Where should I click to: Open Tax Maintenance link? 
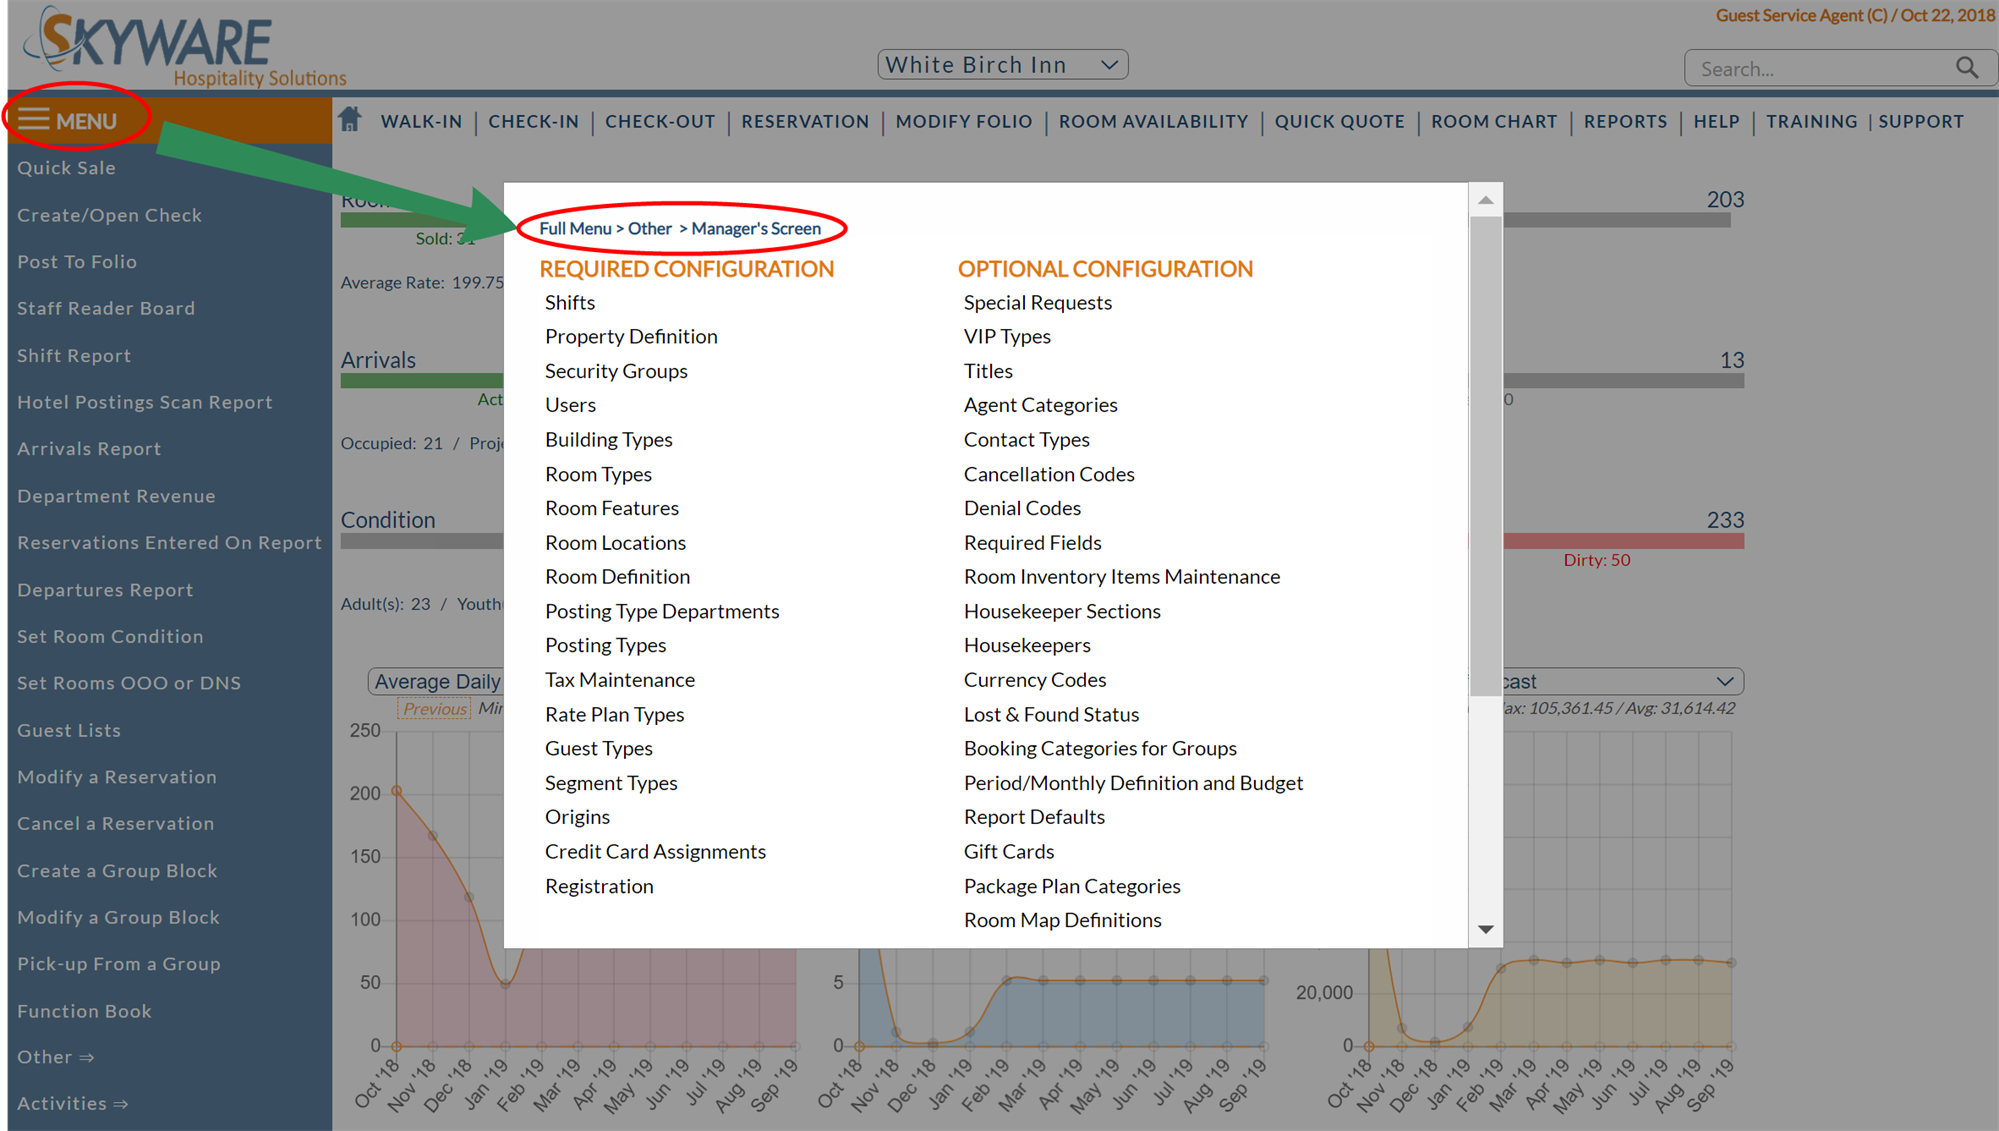click(620, 680)
